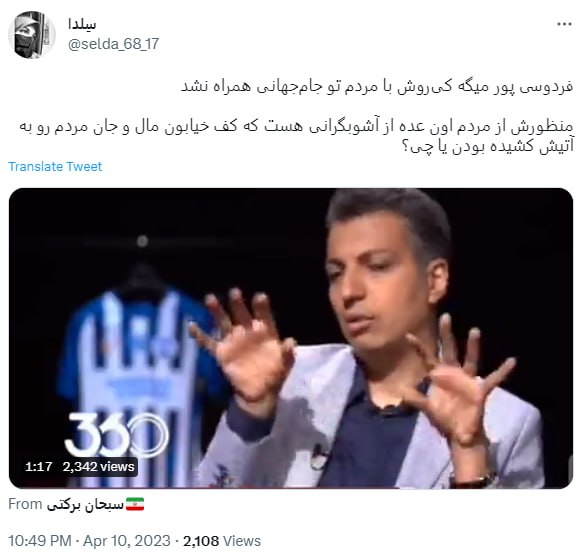
Task: Open the @selda_68_17 handle link
Action: [114, 44]
